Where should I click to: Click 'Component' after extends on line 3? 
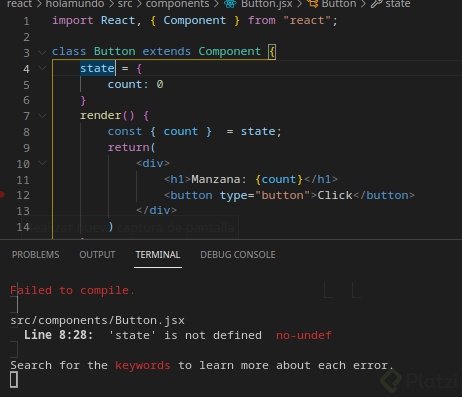[x=229, y=51]
